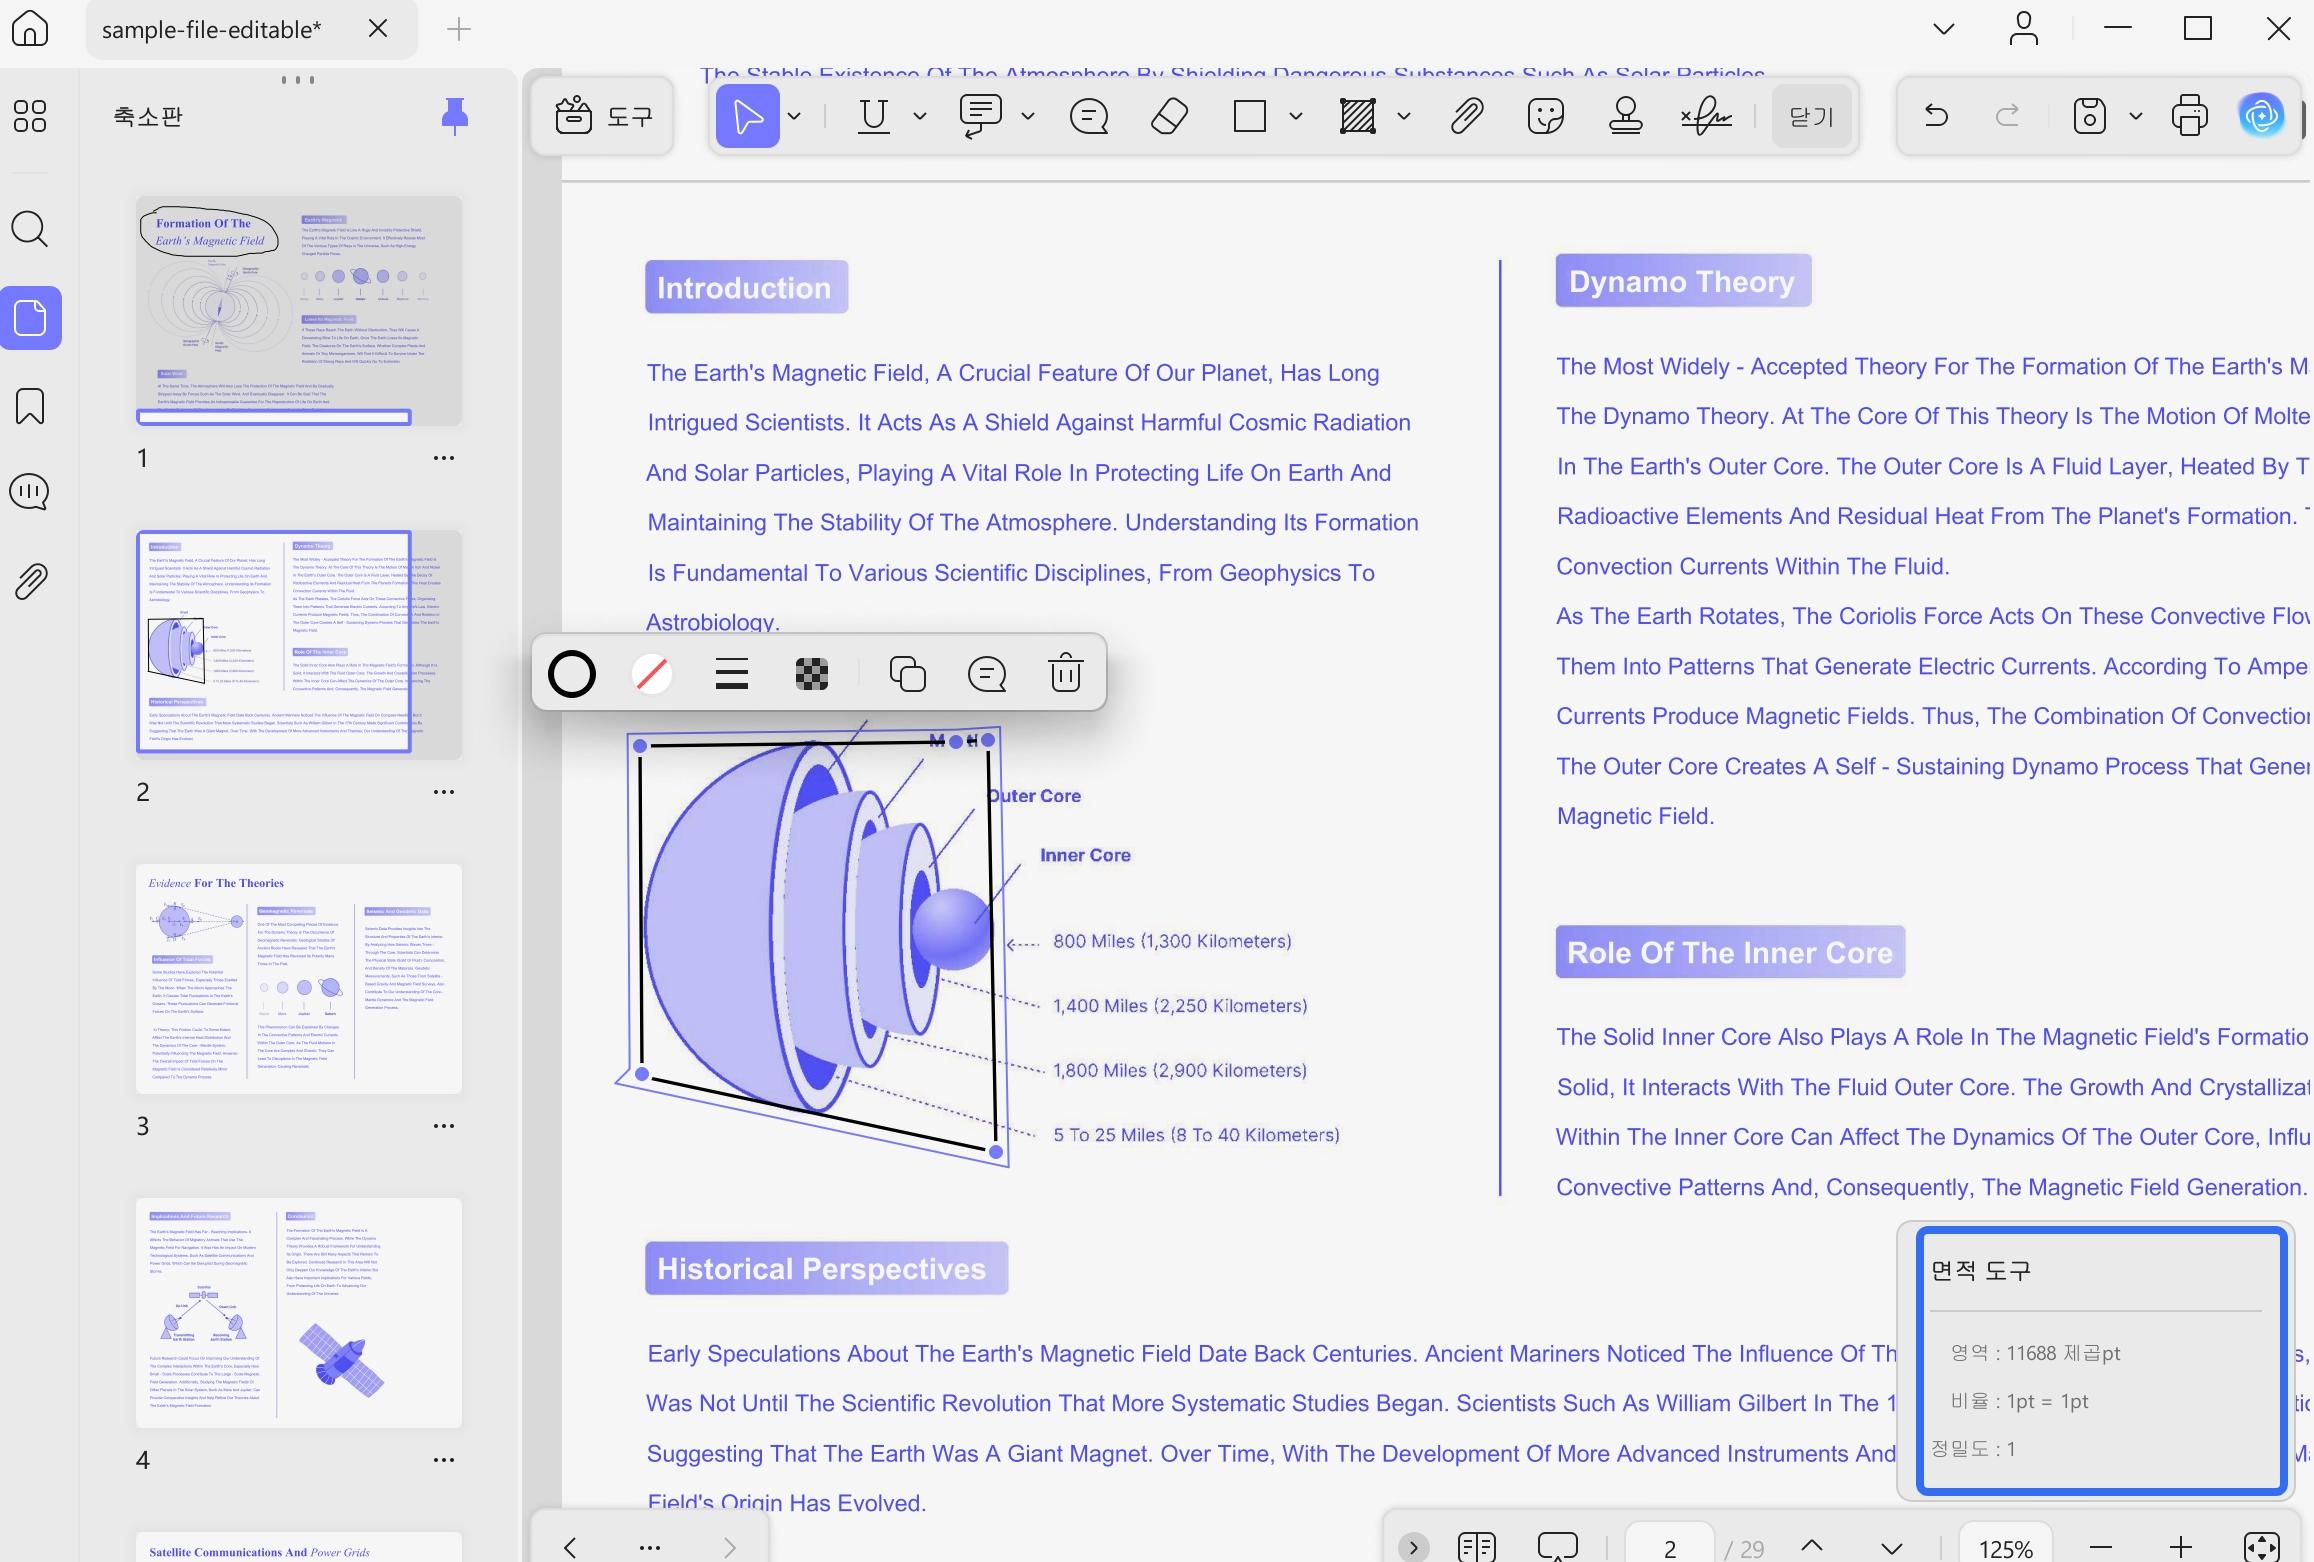Open the Sticker tool

point(1546,116)
